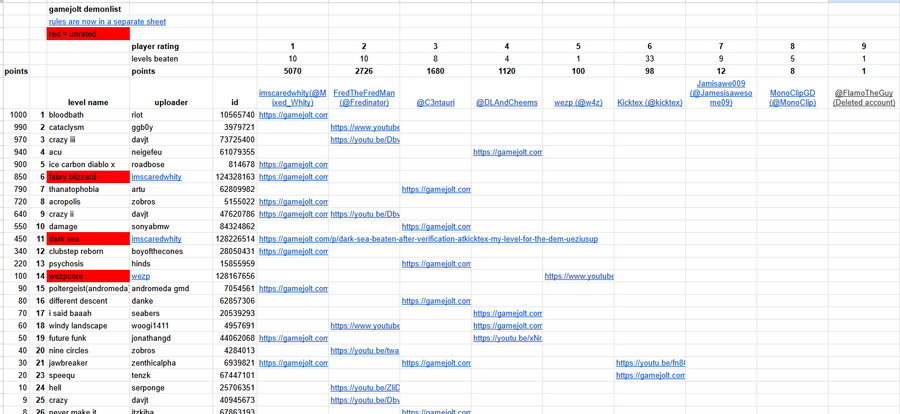Select the 'gamejolt demonlist' title cell
The image size is (900, 414).
(x=88, y=10)
